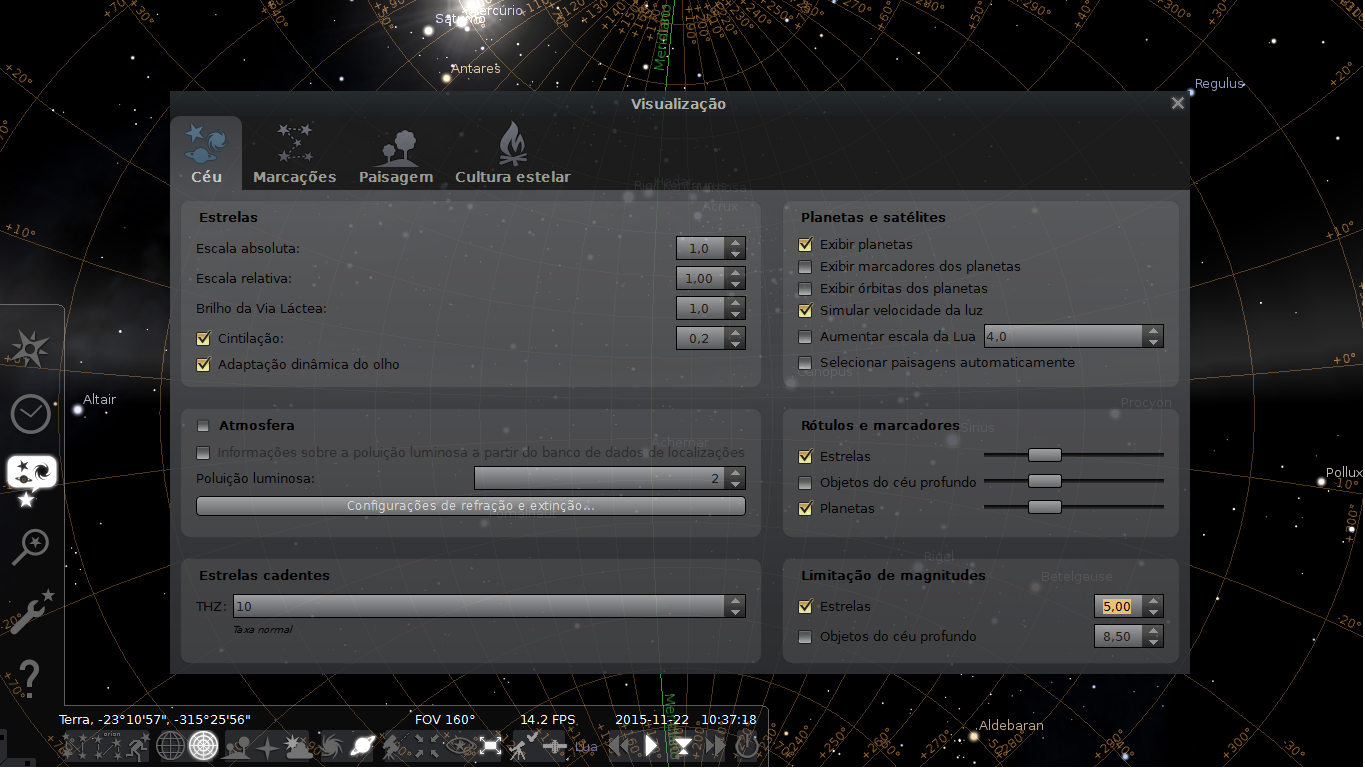Toggle nebulae galaxy spiral icon
This screenshot has width=1365, height=769.
(x=331, y=746)
